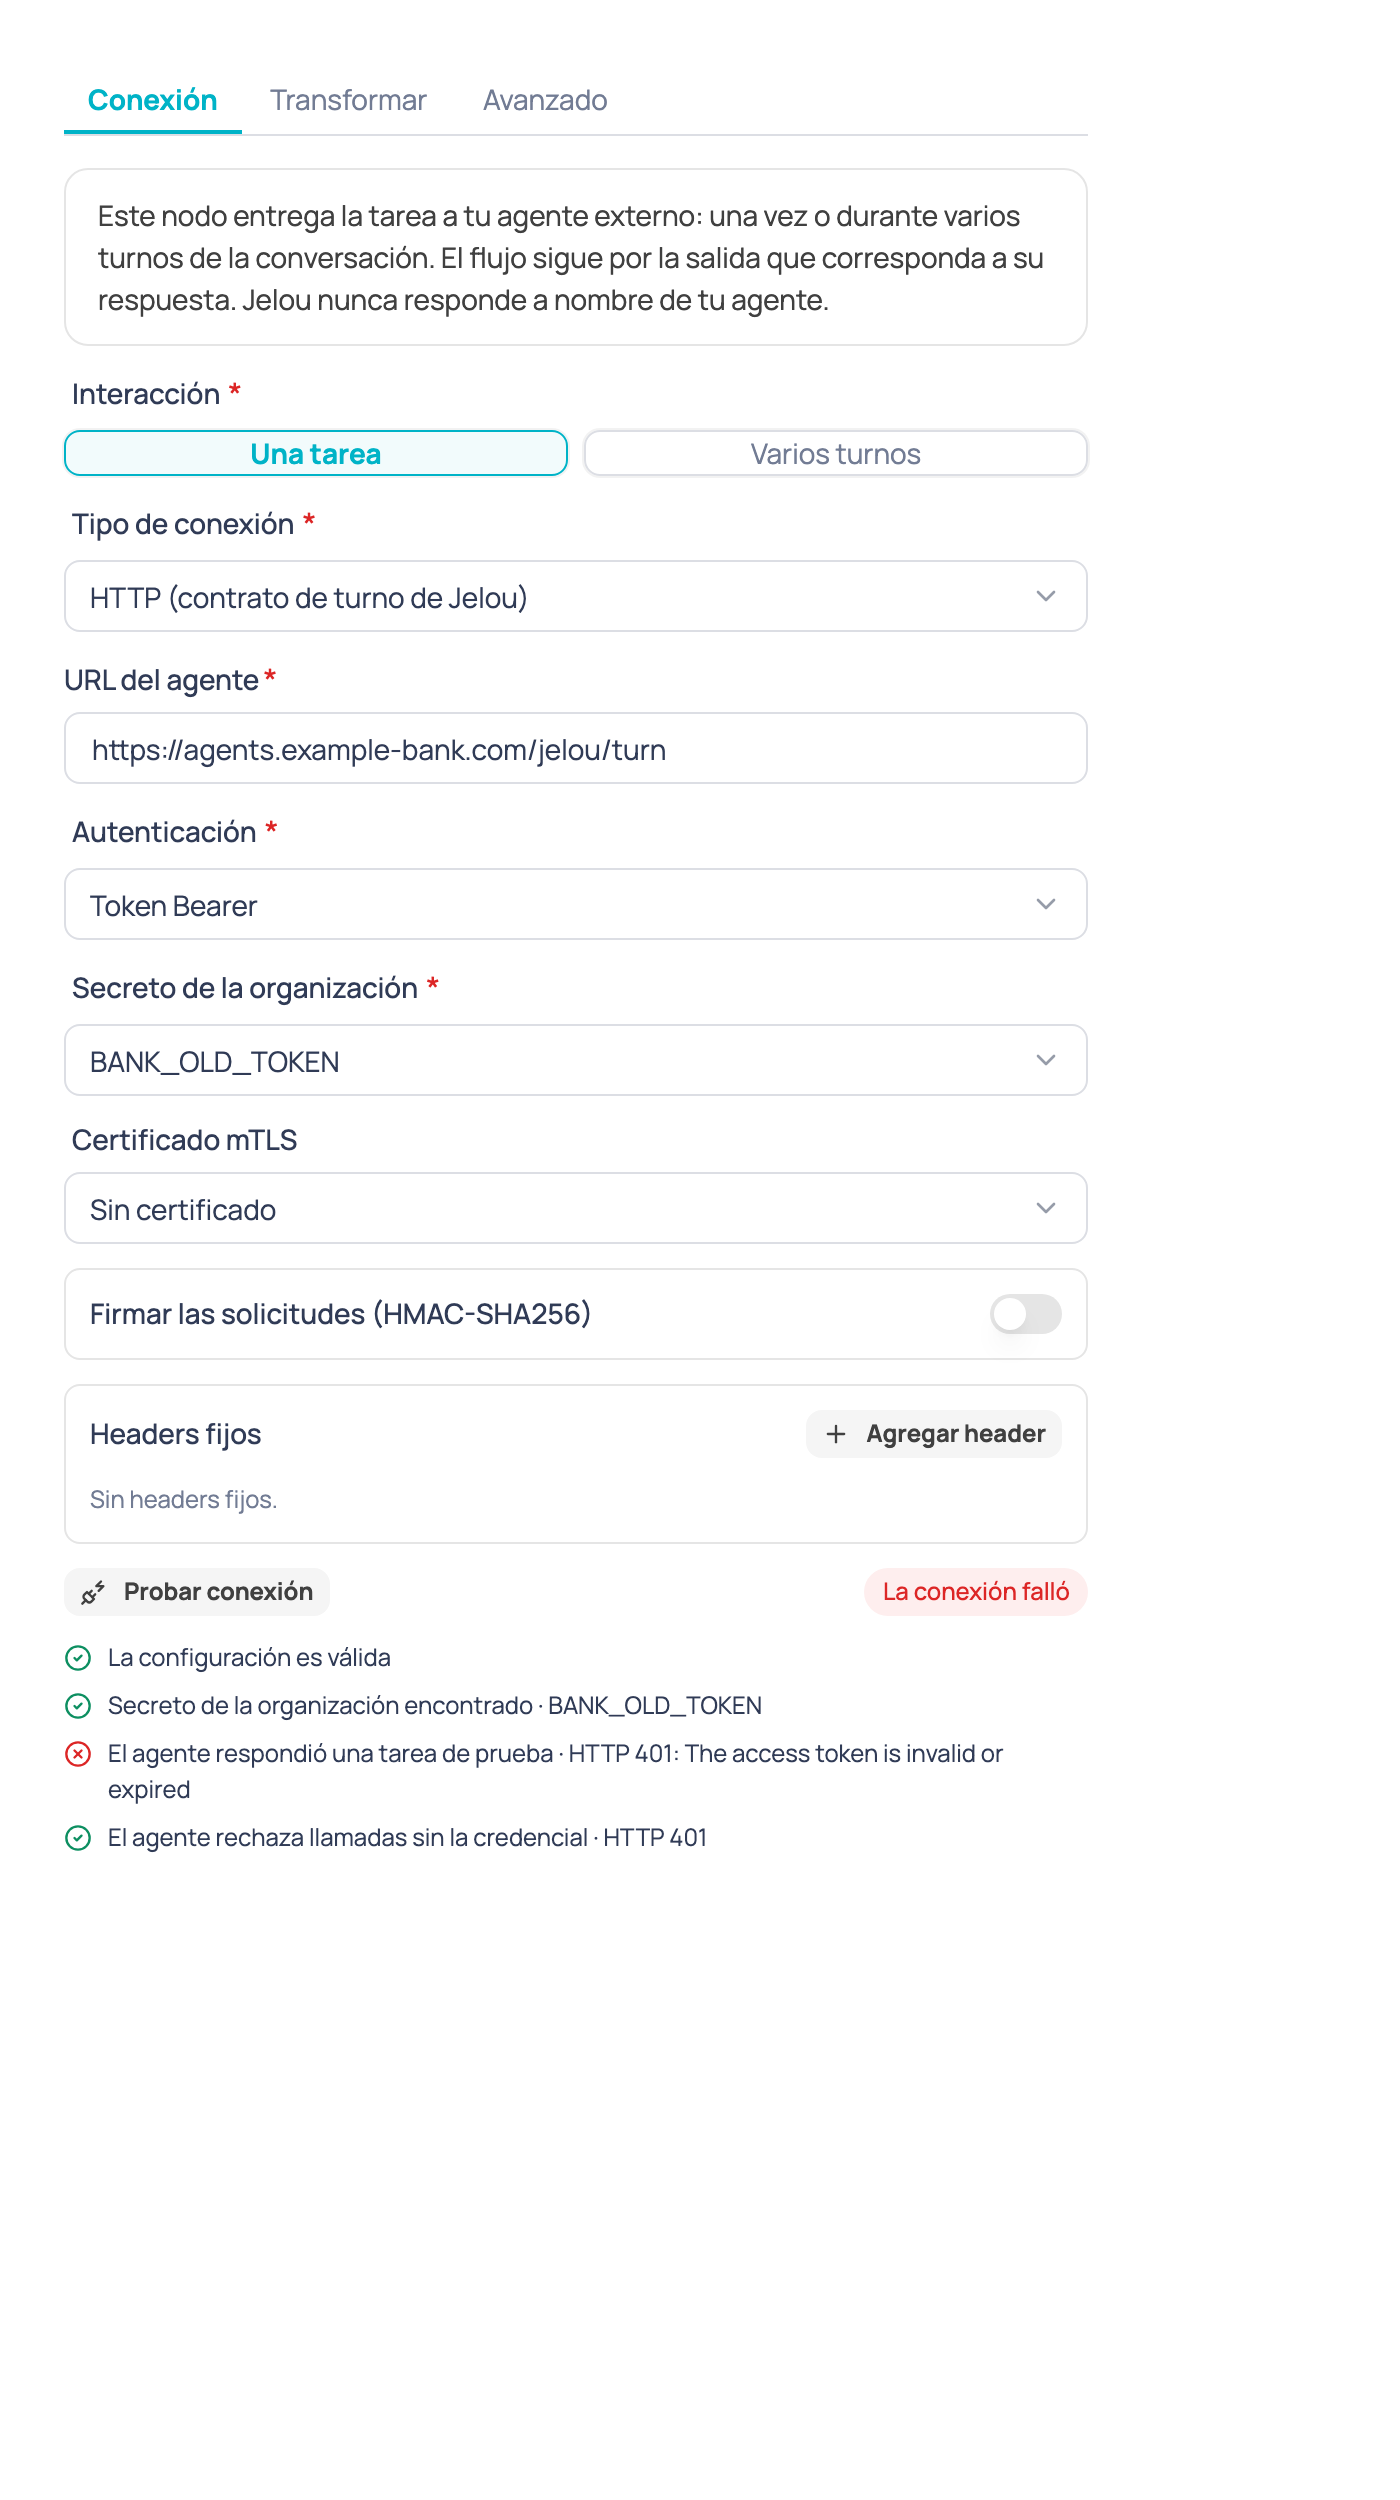The width and height of the screenshot is (1400, 2500).
Task: Click the plus icon beside Agregar header
Action: (x=836, y=1434)
